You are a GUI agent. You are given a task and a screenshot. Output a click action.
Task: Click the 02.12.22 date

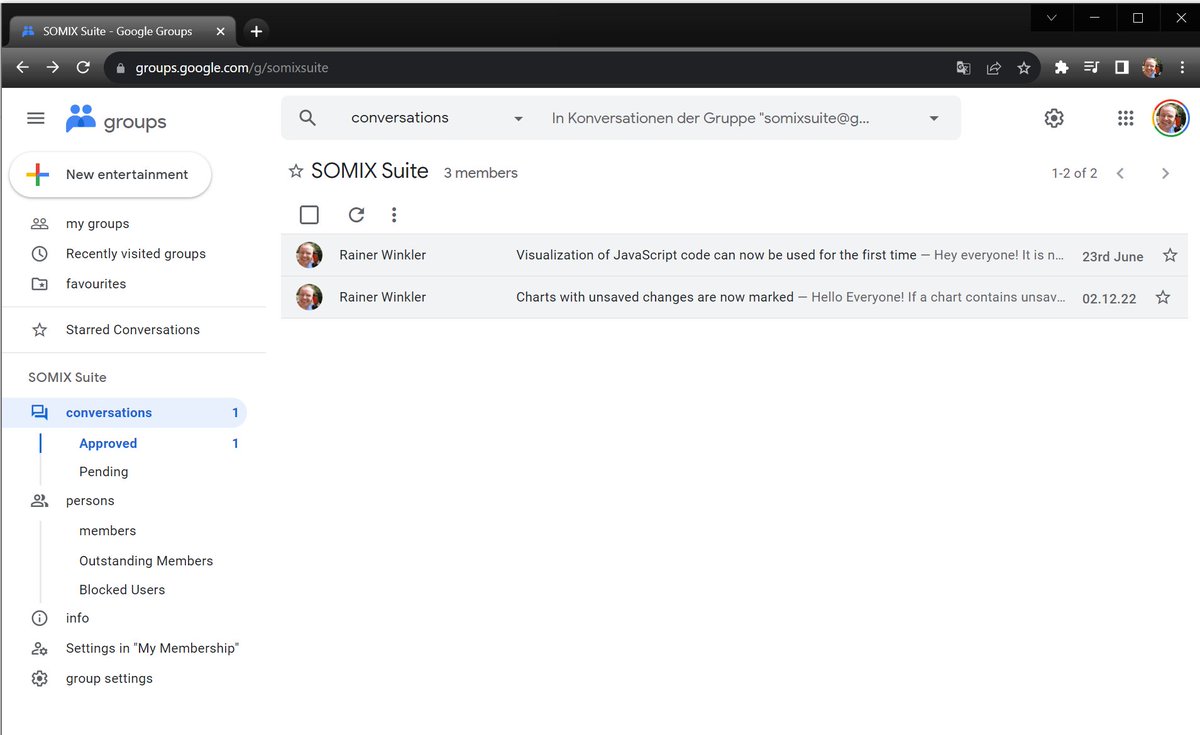click(1109, 298)
